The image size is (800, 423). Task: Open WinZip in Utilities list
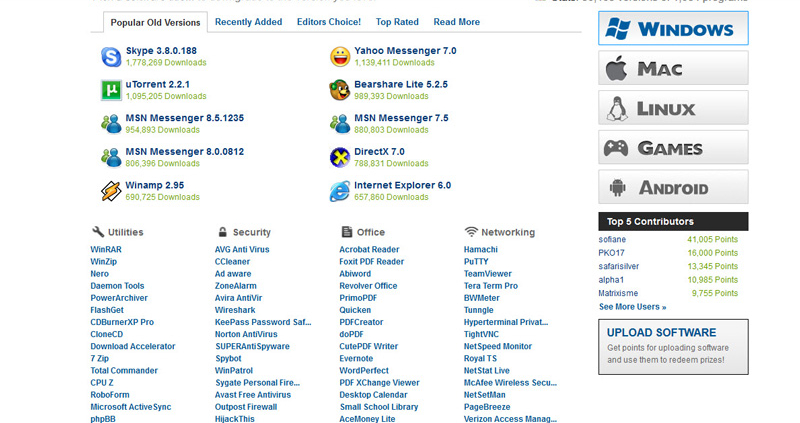tap(104, 261)
